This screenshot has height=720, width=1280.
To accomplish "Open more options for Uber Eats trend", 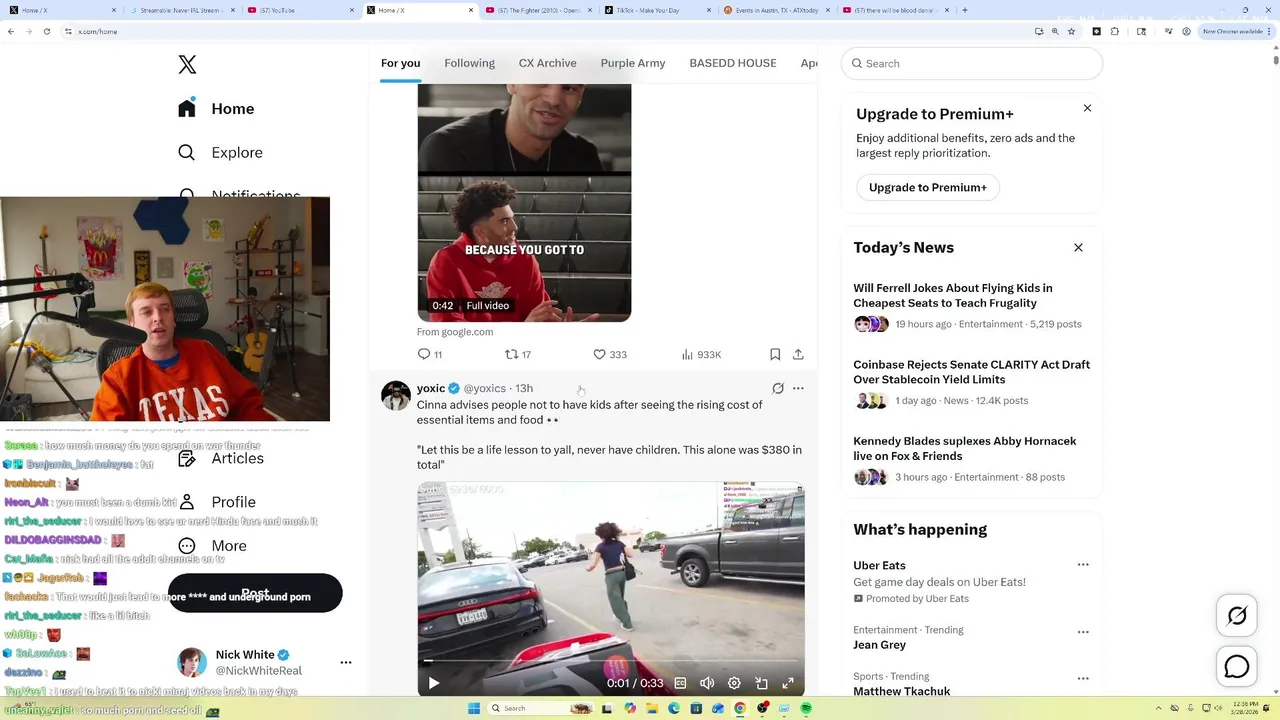I will (1082, 565).
